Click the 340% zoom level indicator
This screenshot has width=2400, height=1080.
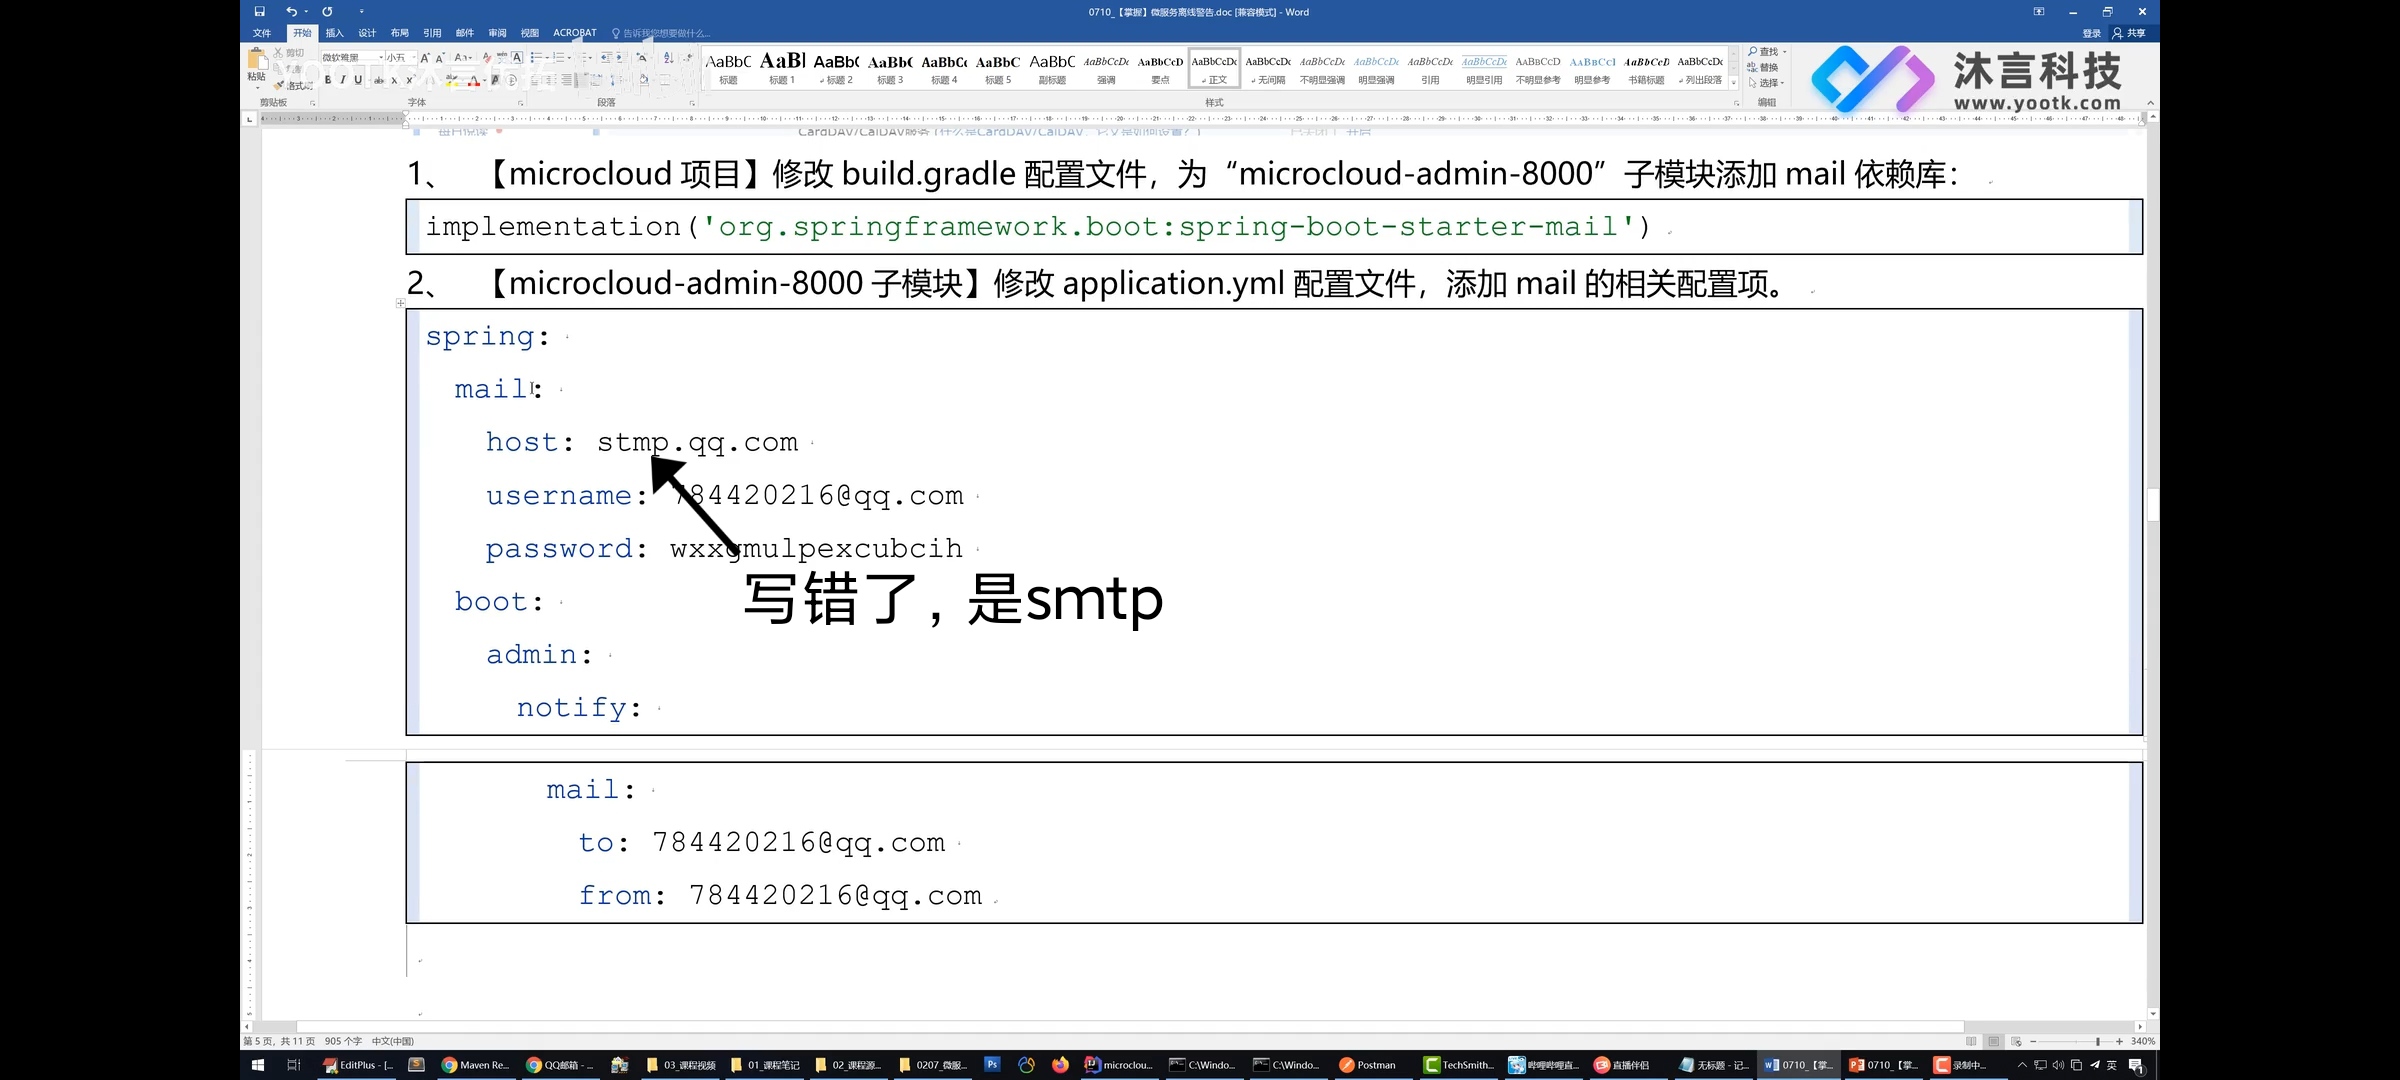(2143, 1041)
